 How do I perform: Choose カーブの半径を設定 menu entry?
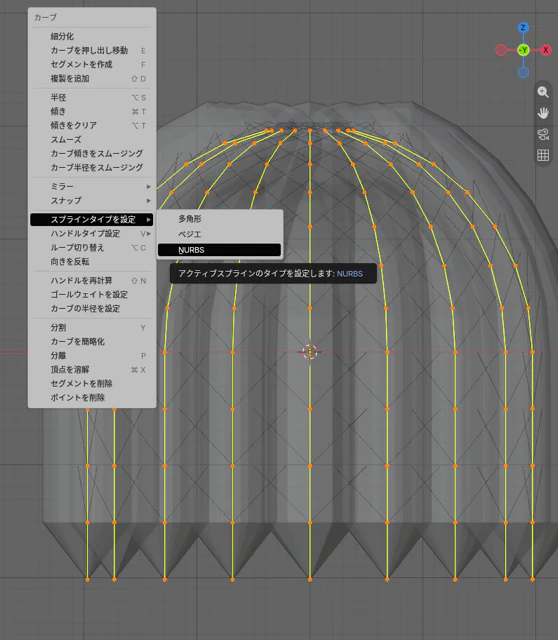[x=92, y=309]
